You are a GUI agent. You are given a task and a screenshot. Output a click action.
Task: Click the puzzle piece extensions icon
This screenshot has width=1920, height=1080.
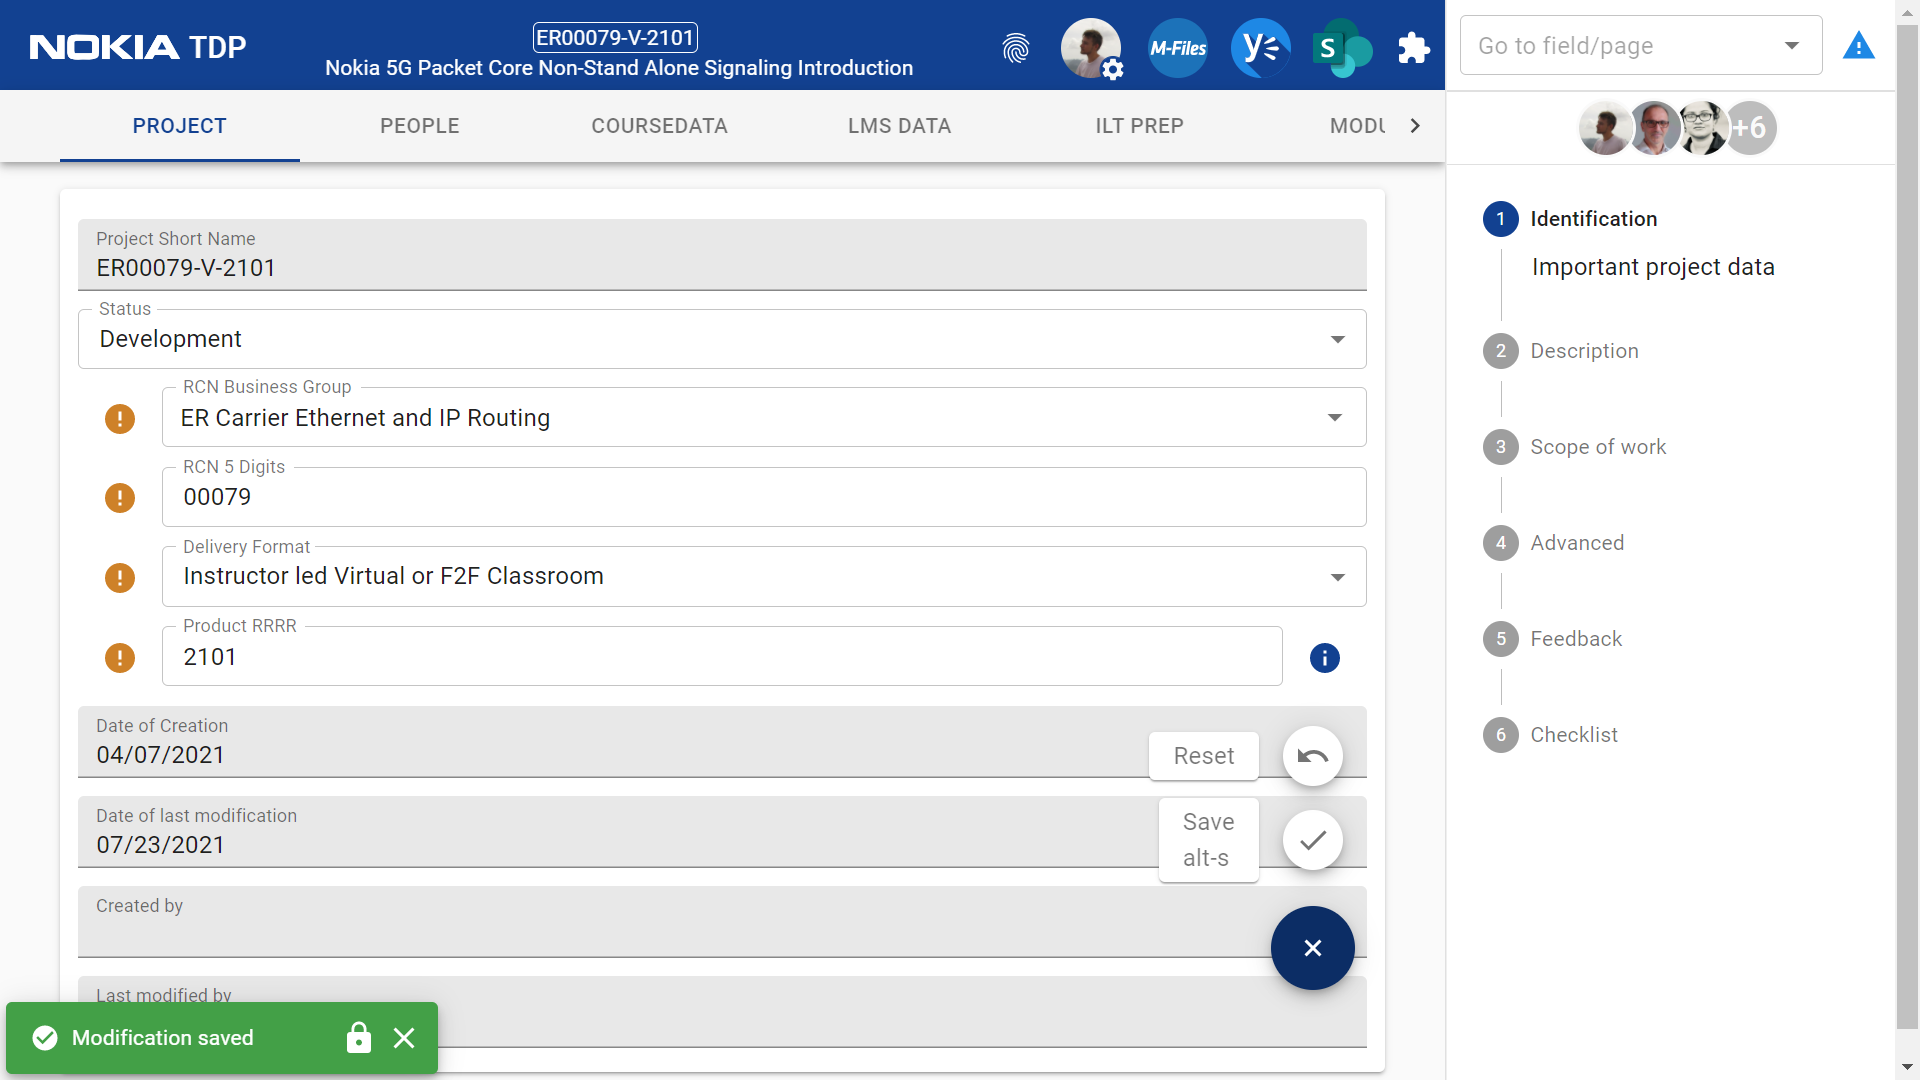[1413, 47]
